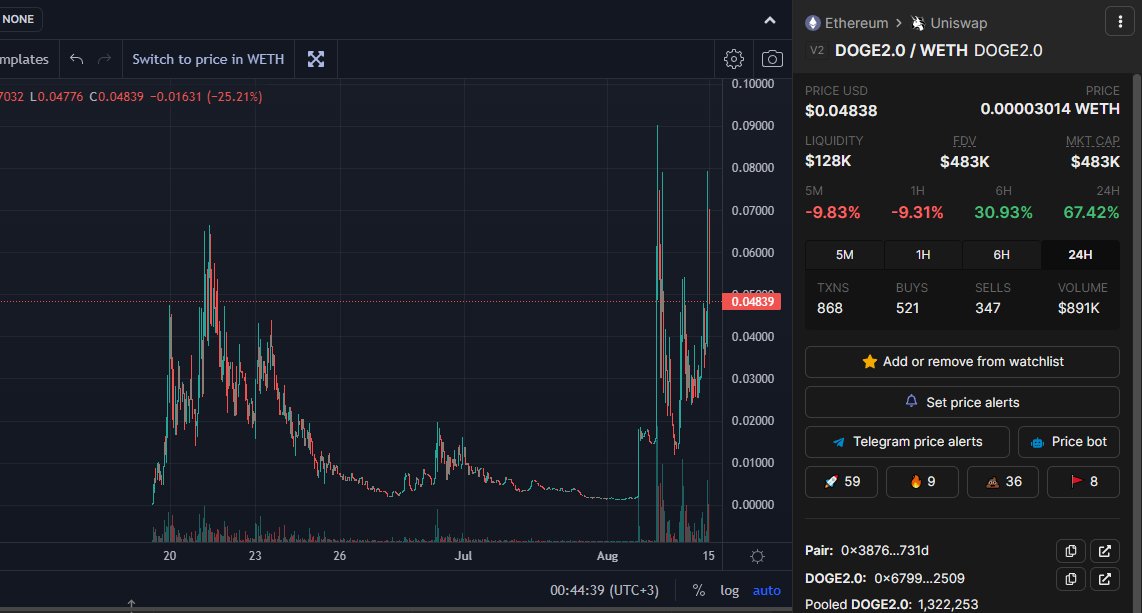Vote with the rocket reaction 59
1142x613 pixels.
coord(841,482)
